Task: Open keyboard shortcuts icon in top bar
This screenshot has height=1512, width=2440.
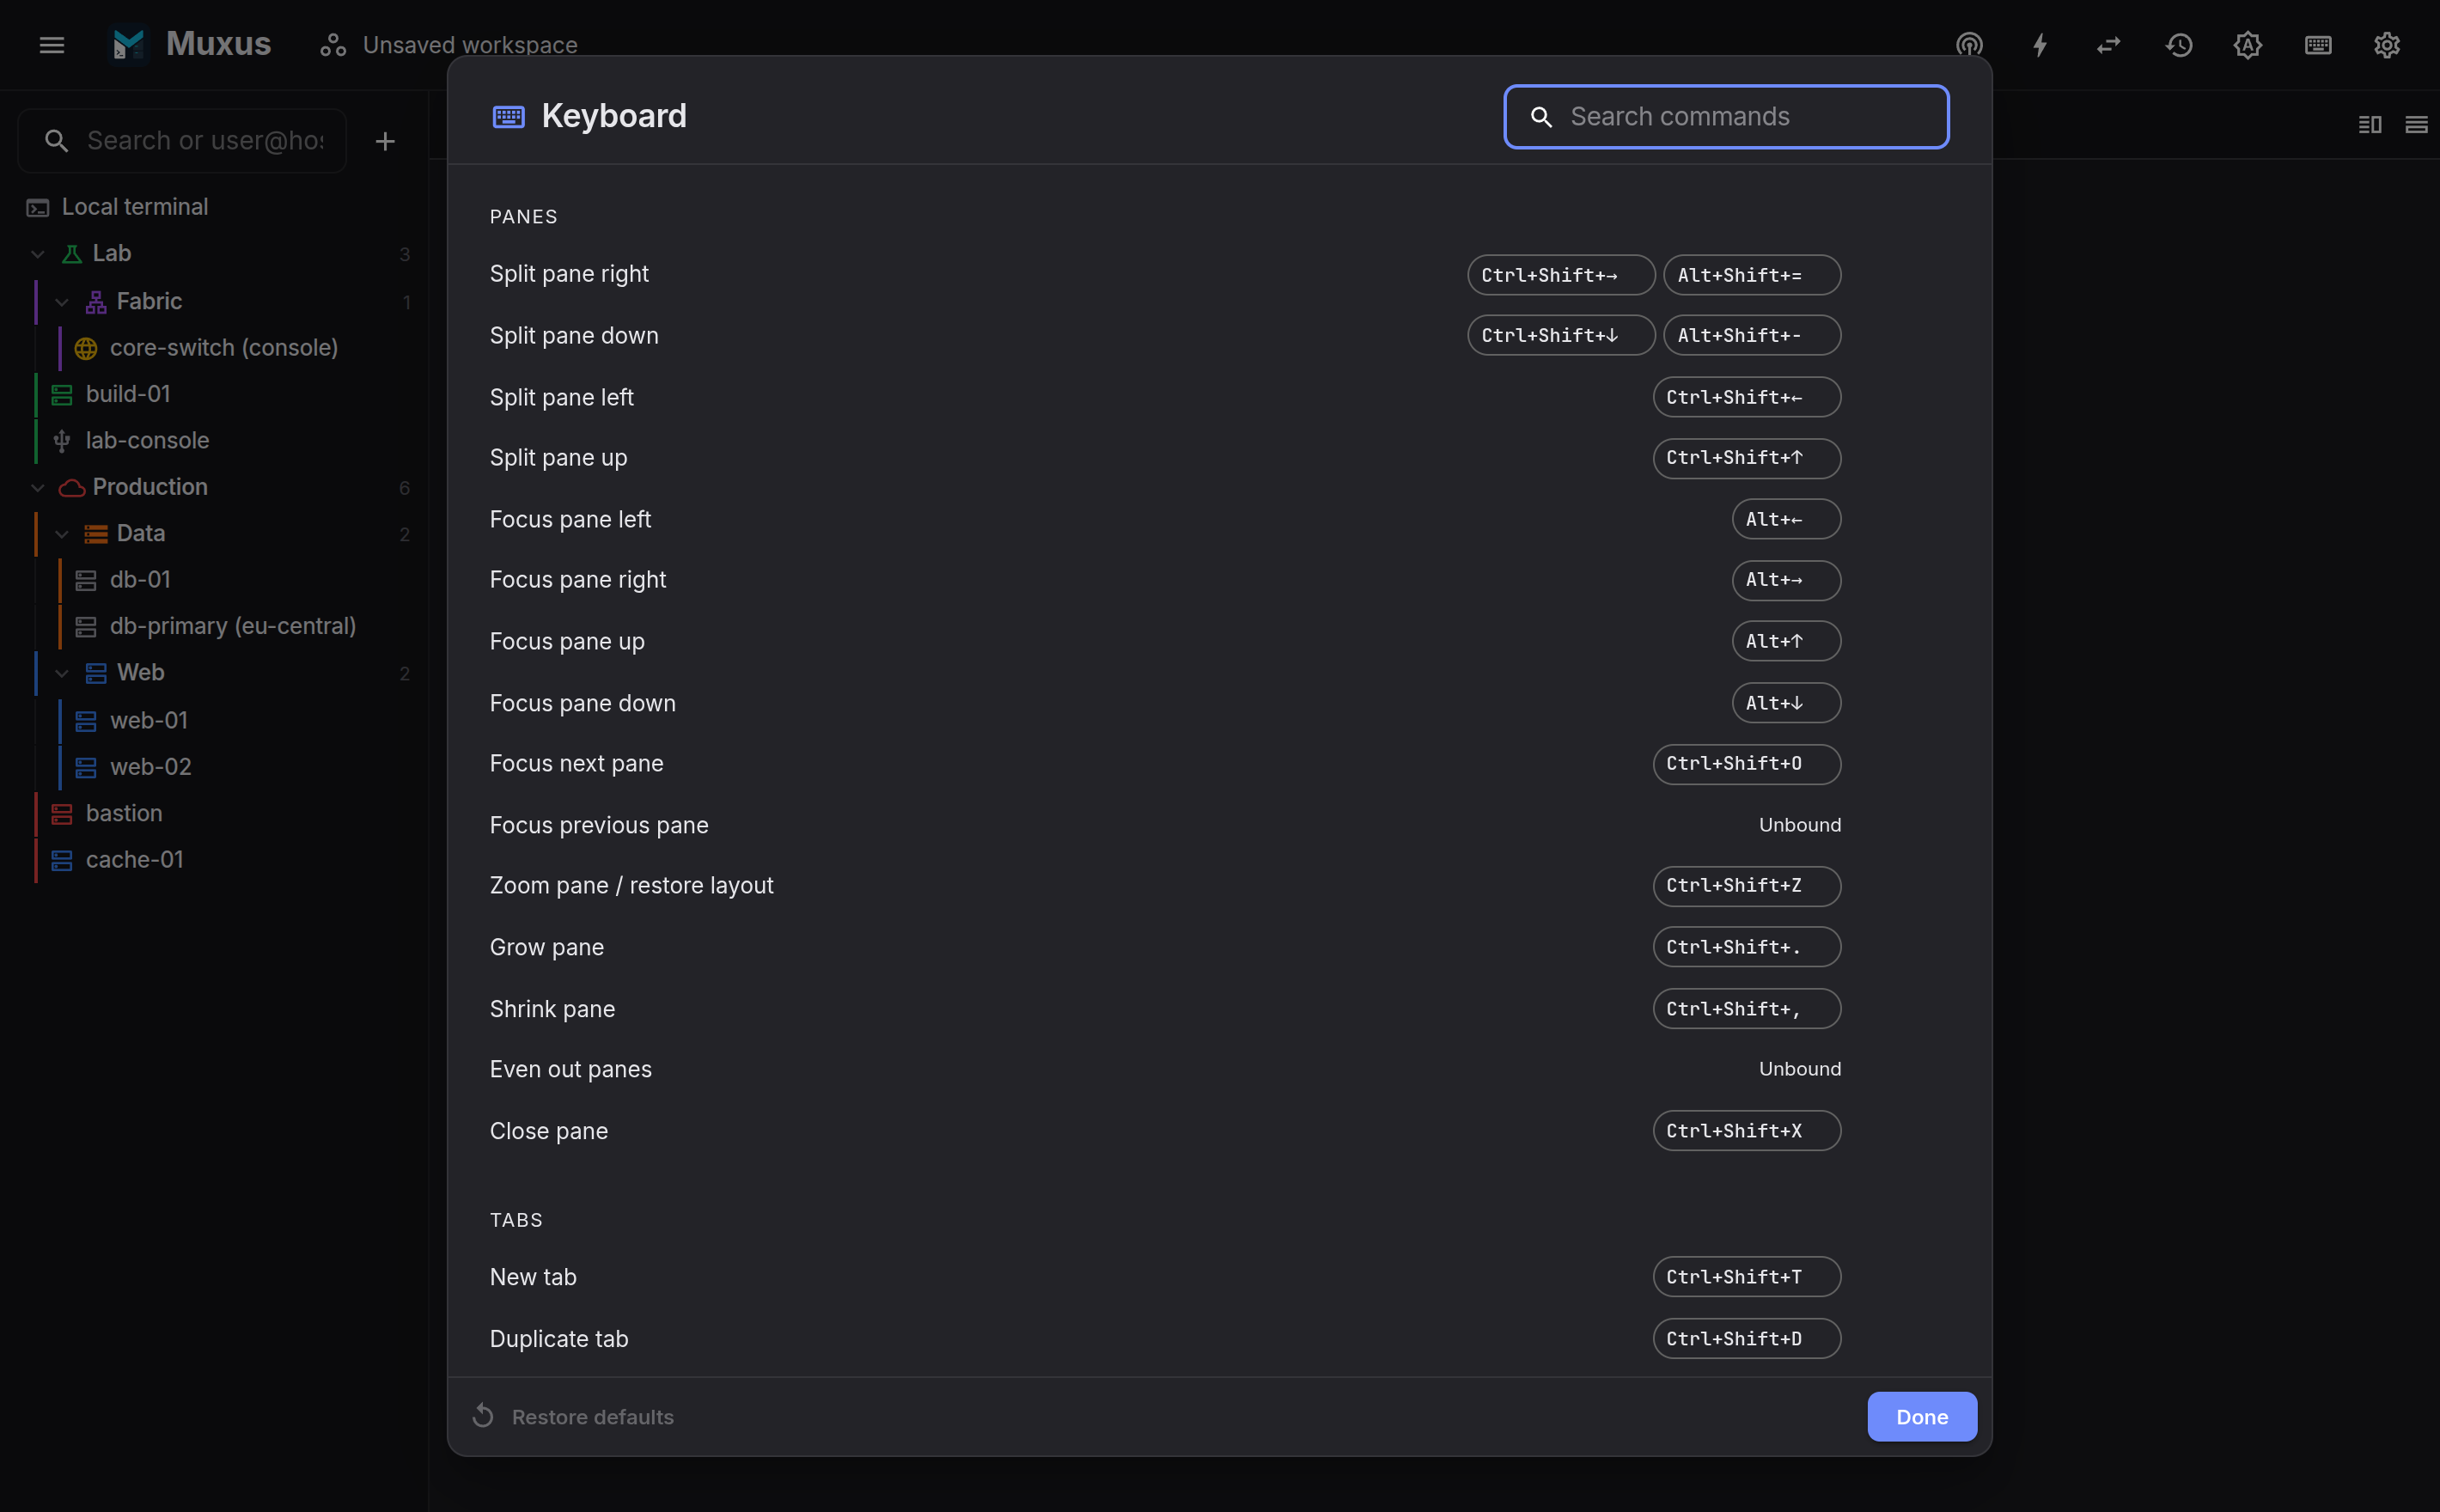Action: [x=2318, y=45]
